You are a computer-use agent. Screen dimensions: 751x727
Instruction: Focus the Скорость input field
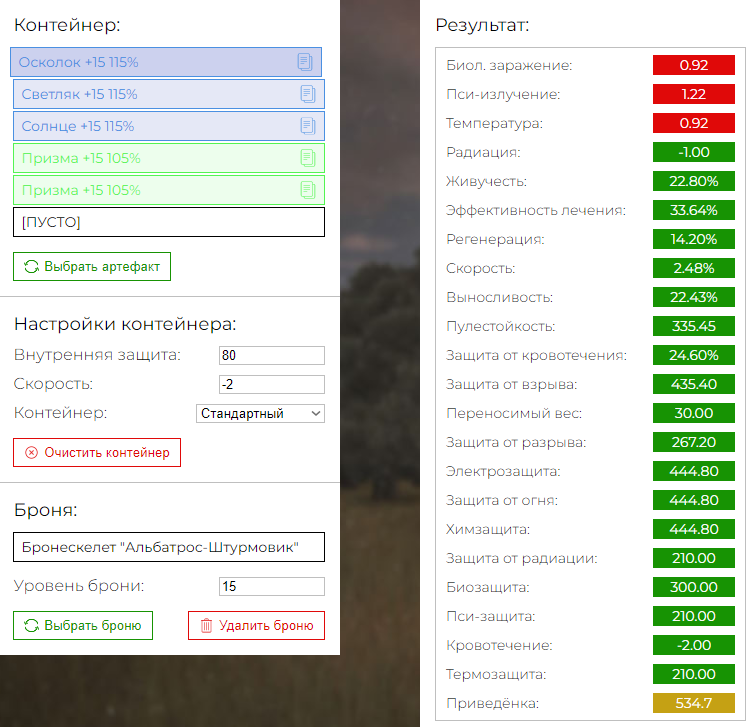(x=272, y=384)
